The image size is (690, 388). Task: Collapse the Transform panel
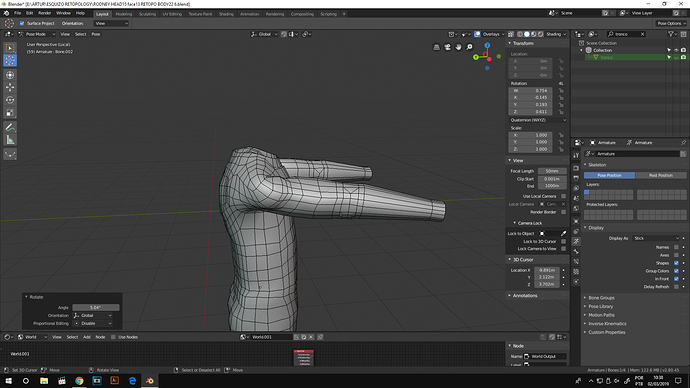coord(523,43)
